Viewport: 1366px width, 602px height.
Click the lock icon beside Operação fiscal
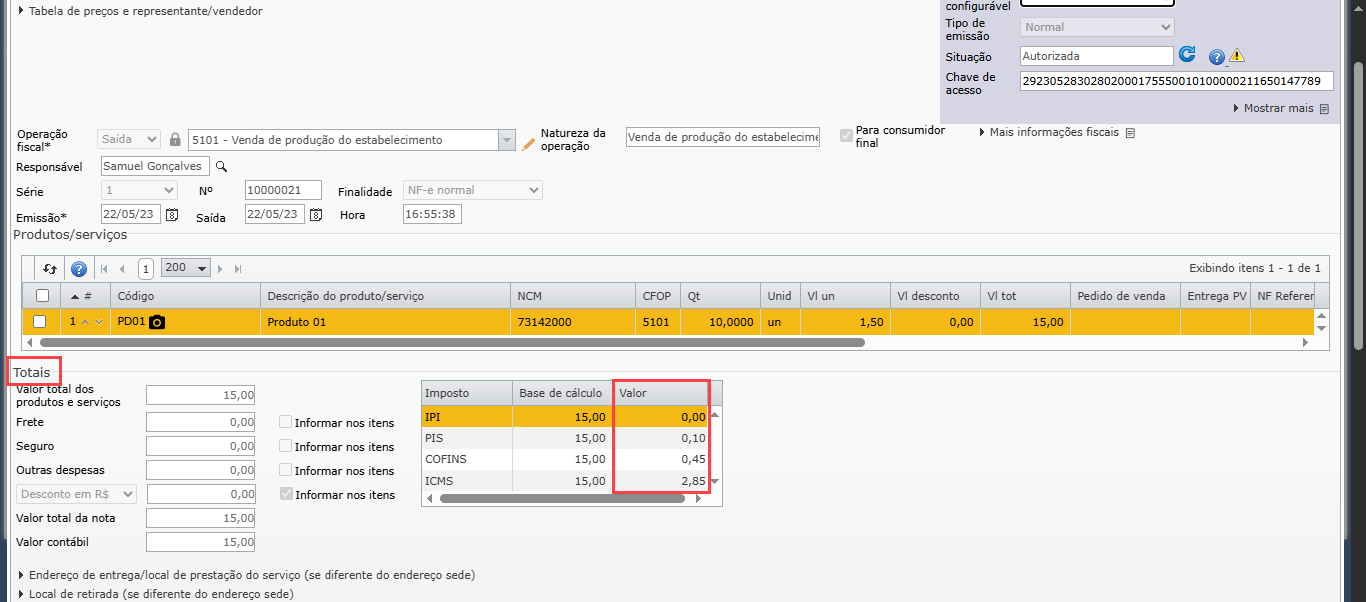point(175,139)
